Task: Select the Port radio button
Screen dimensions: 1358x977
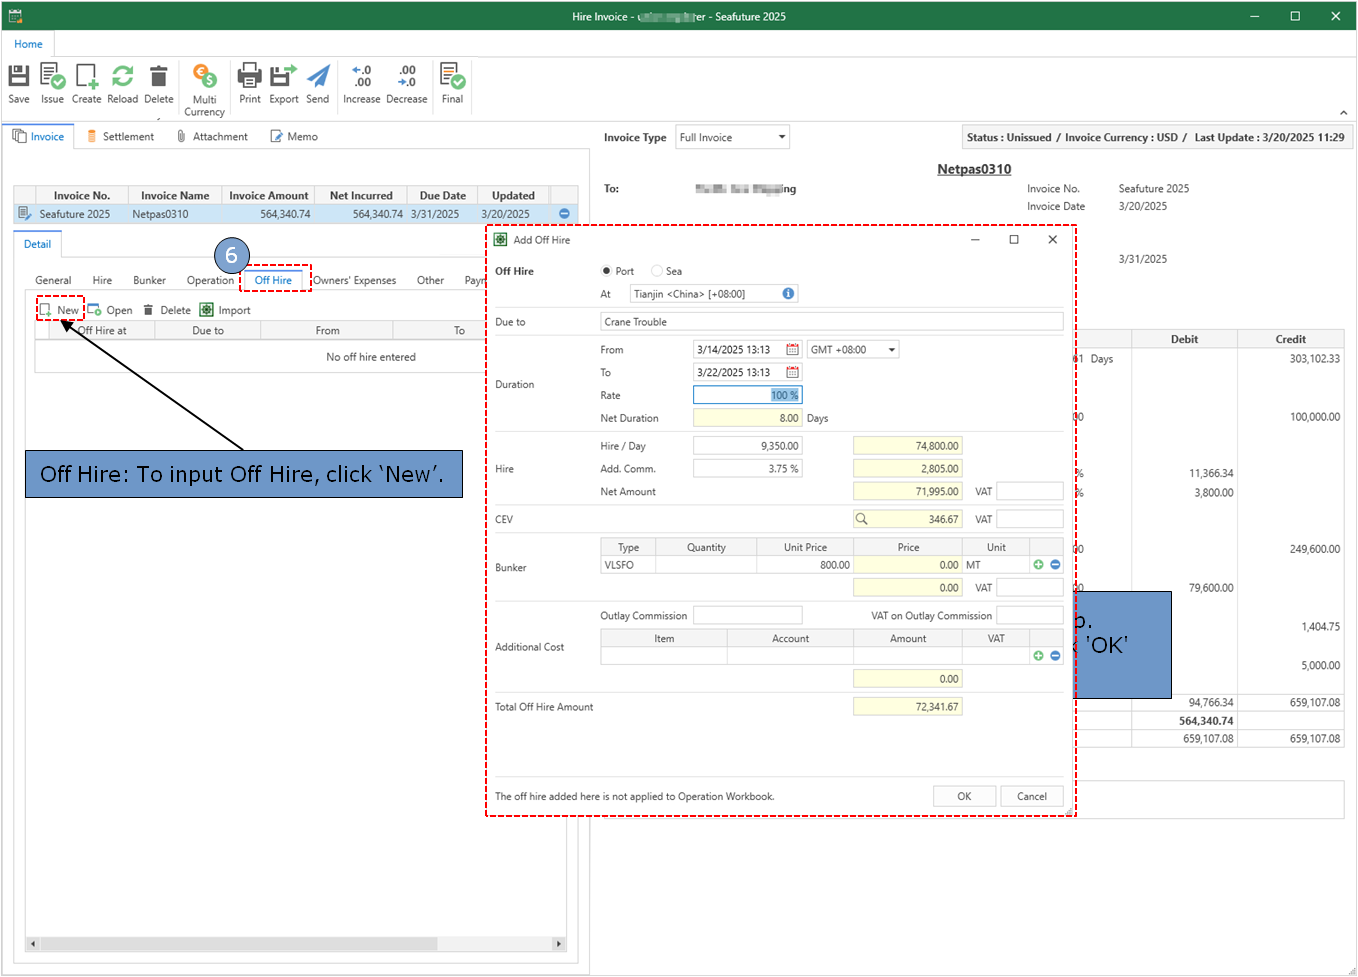Action: click(607, 271)
